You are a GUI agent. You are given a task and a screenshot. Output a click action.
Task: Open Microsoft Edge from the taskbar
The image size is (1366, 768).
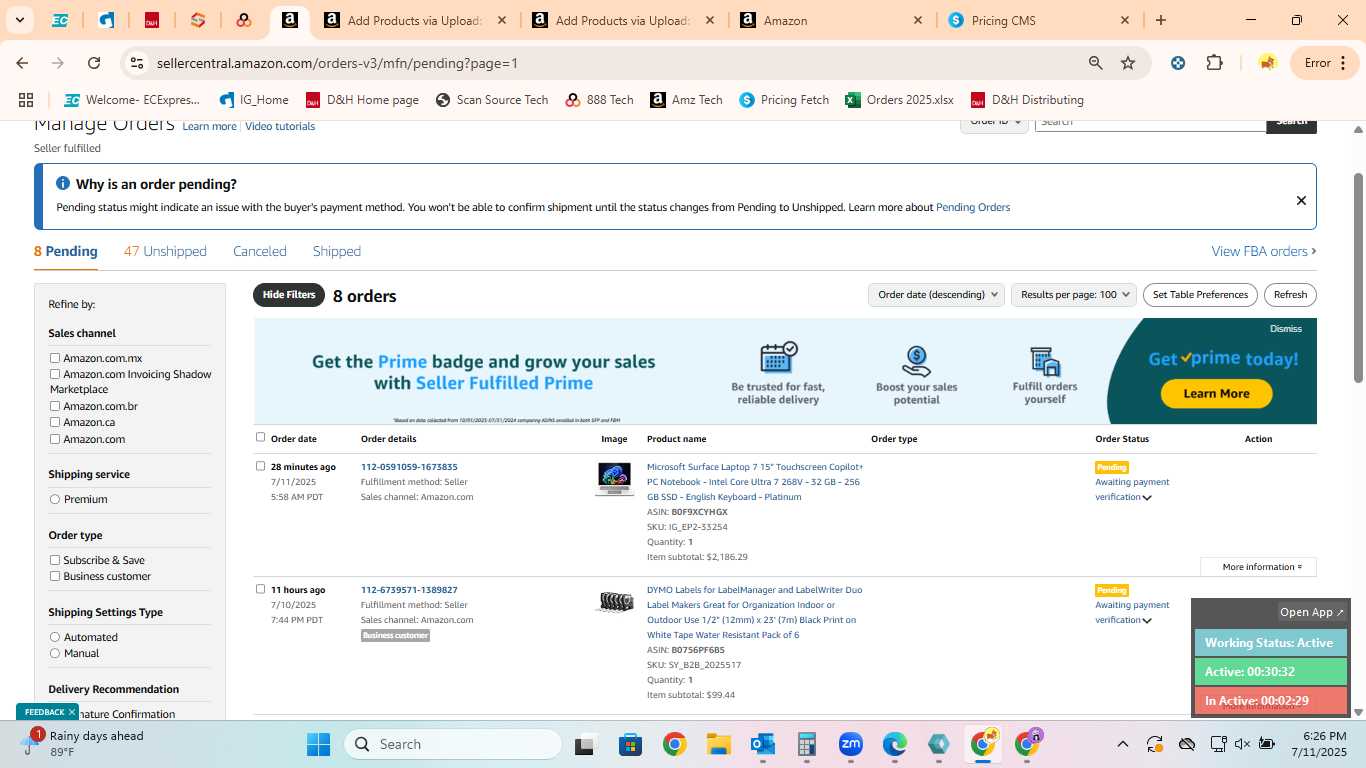[895, 744]
